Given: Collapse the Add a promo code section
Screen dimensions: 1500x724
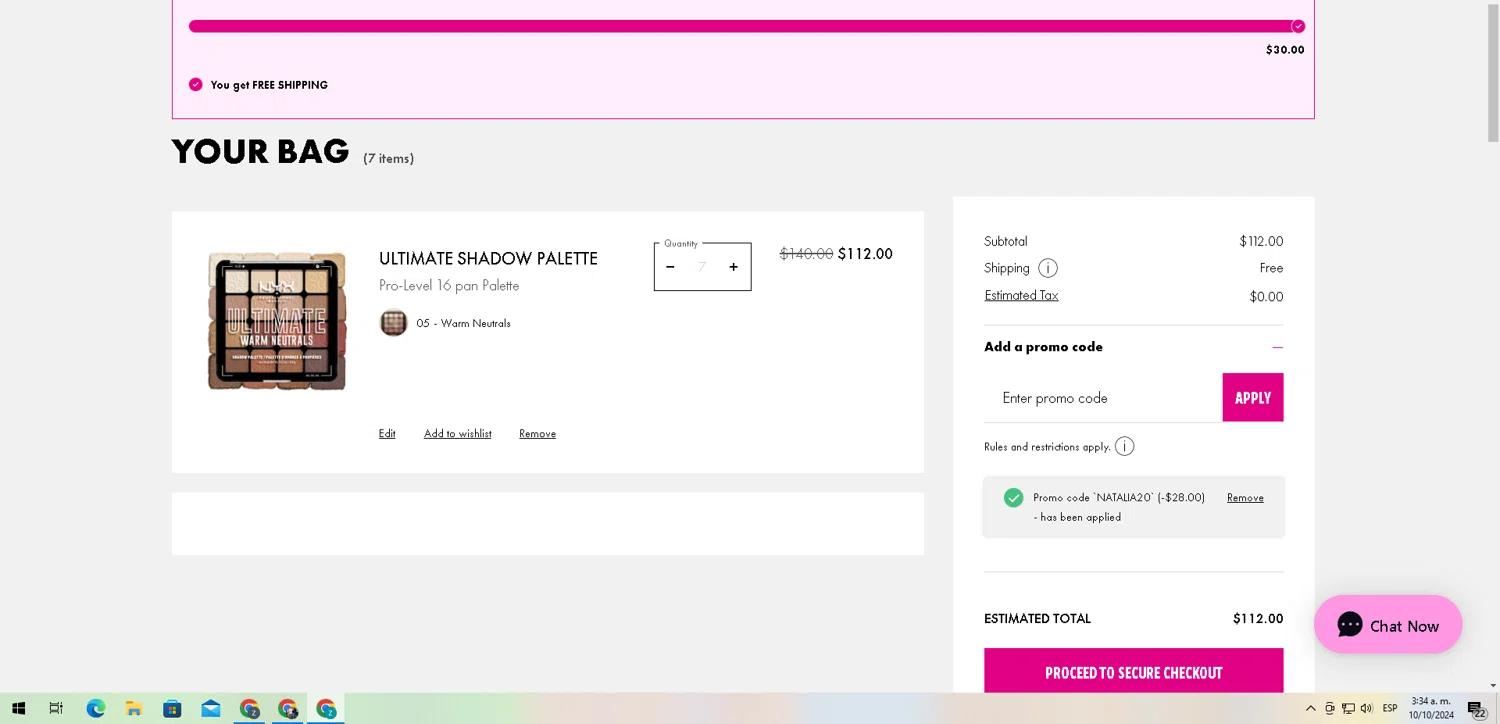Looking at the screenshot, I should click(x=1277, y=347).
